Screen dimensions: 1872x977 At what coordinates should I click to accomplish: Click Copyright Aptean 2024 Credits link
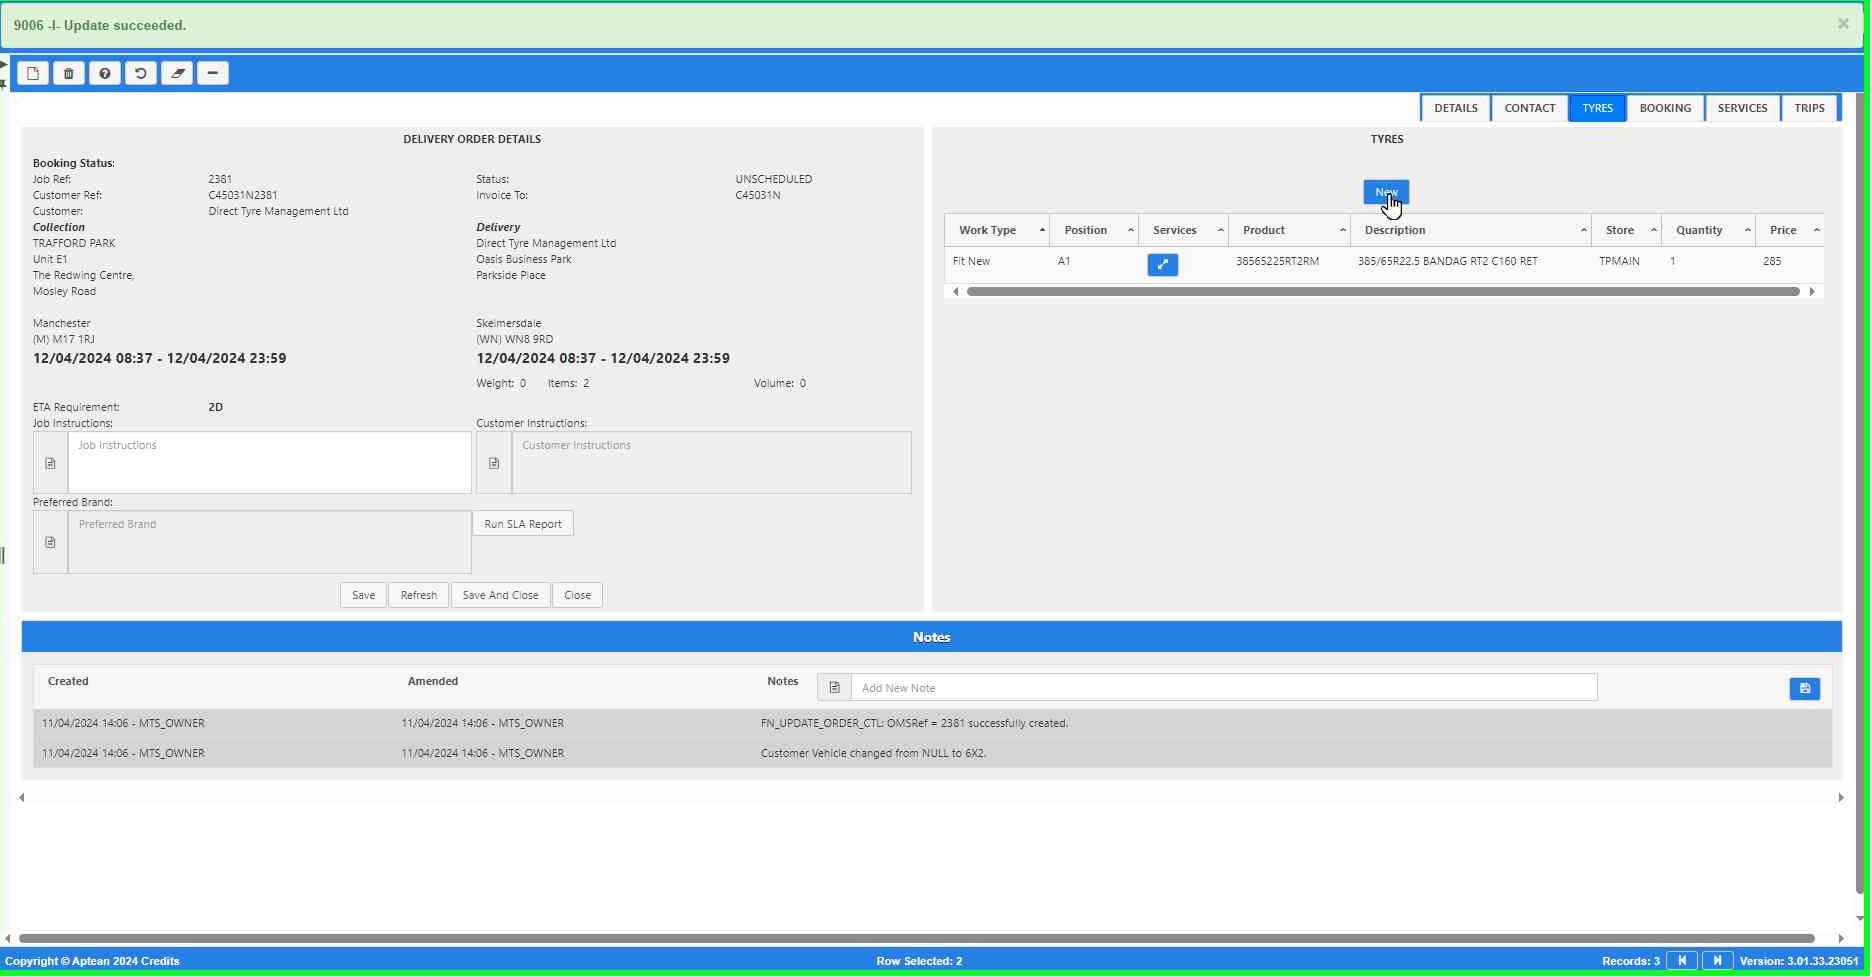pyautogui.click(x=92, y=961)
